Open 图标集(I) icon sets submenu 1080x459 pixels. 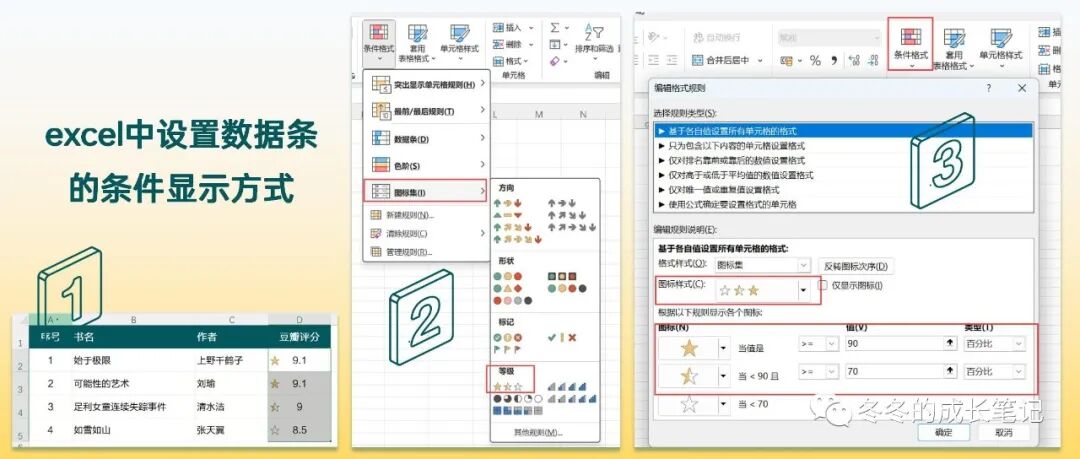click(x=426, y=191)
